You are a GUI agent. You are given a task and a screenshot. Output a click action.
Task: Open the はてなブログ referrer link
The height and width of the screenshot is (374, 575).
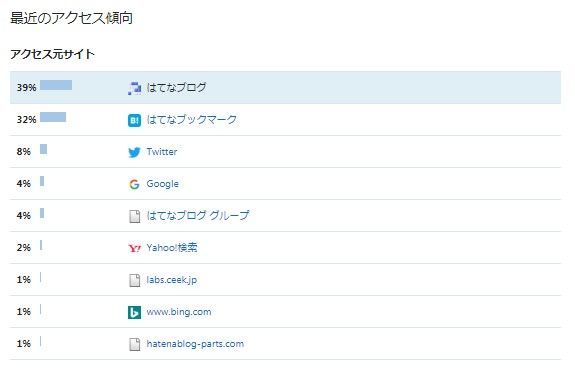tap(176, 87)
